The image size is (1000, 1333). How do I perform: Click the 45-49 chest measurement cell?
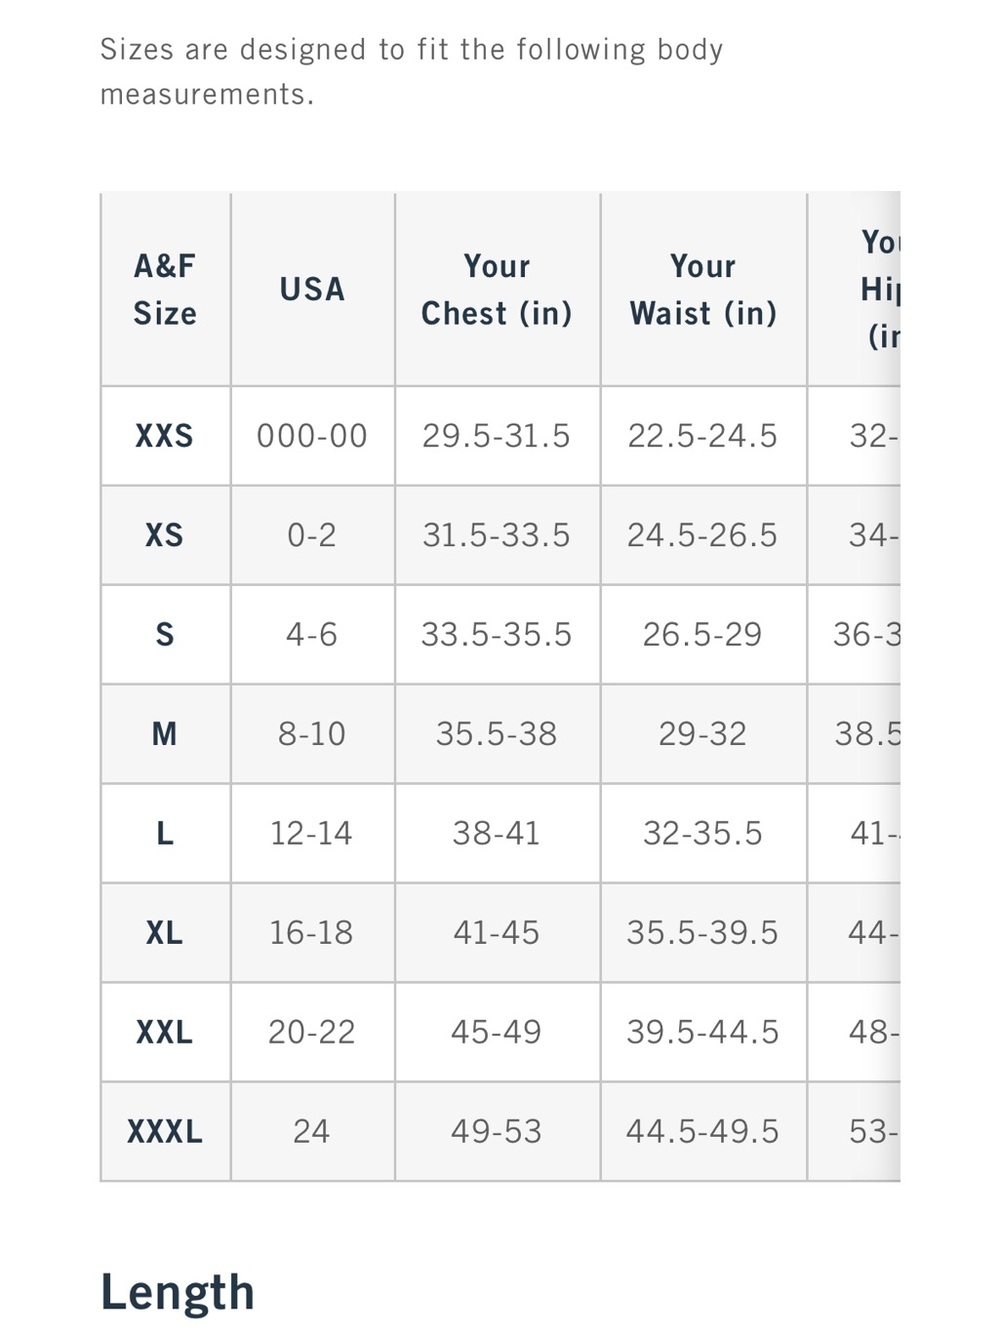click(497, 1032)
